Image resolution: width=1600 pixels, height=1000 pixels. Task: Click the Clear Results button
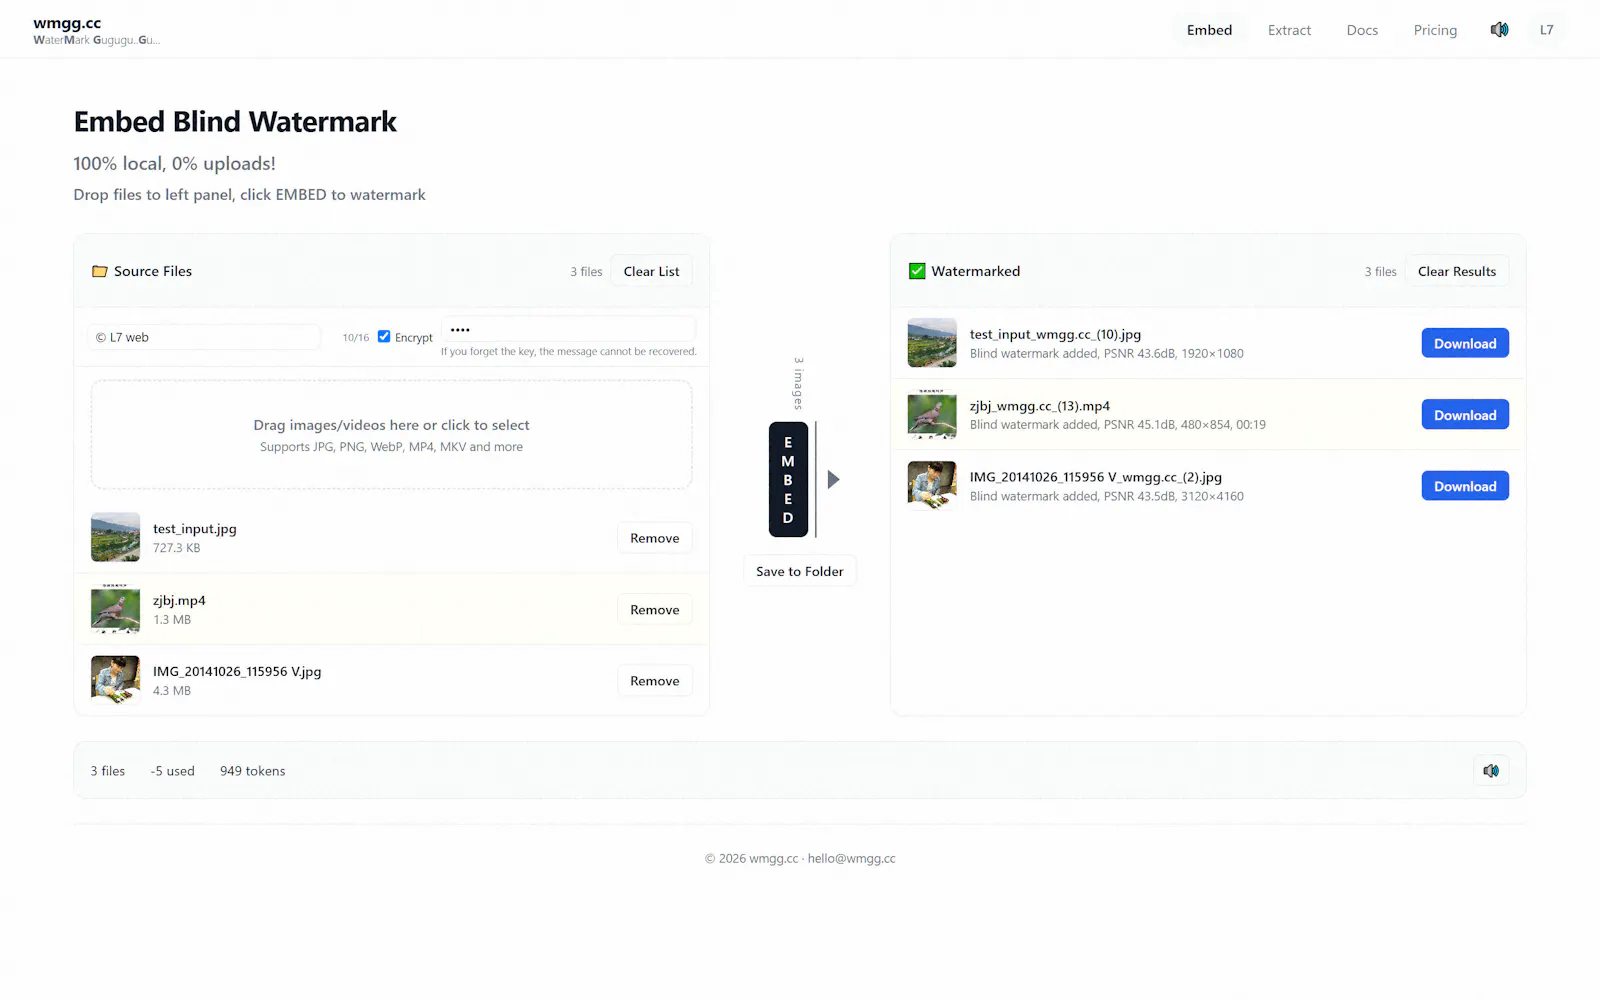[x=1457, y=271]
